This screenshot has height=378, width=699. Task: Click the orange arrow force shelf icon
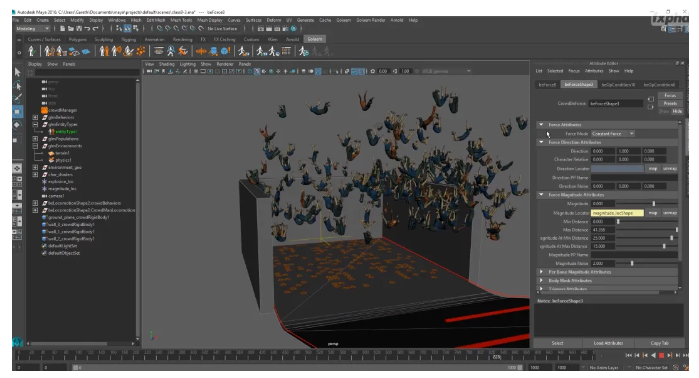201,51
